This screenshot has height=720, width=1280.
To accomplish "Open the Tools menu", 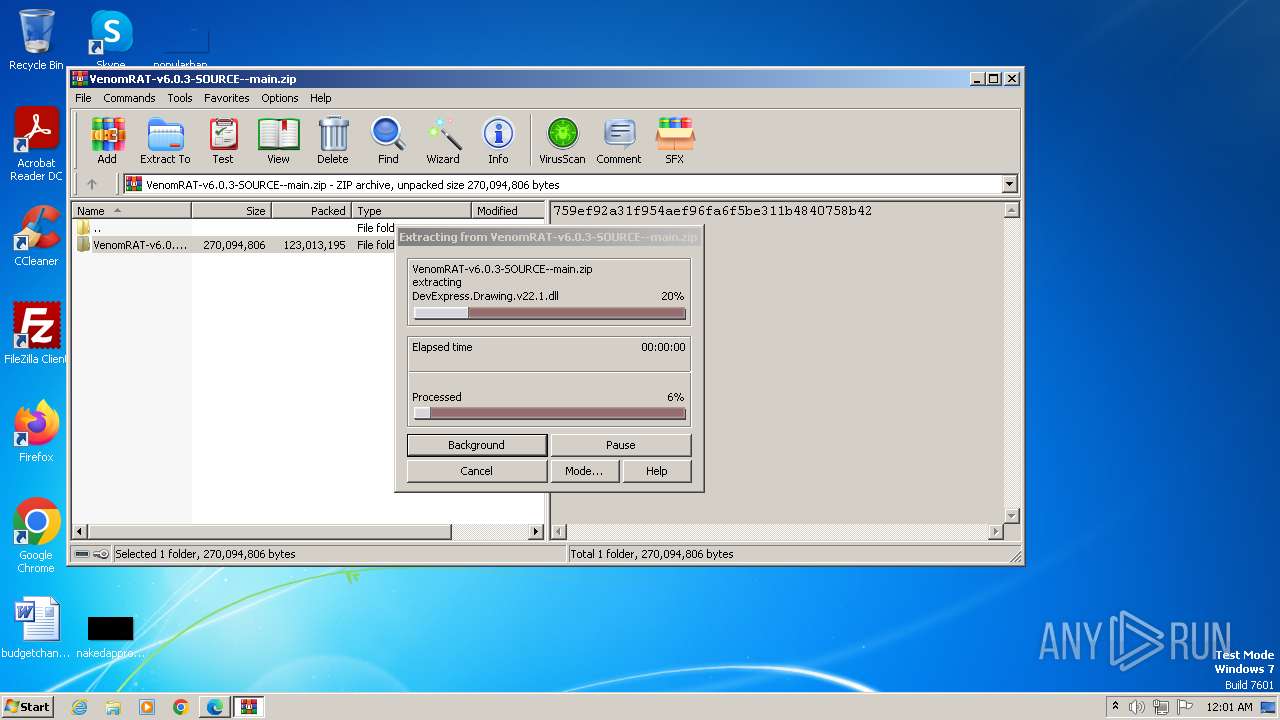I will [x=180, y=98].
